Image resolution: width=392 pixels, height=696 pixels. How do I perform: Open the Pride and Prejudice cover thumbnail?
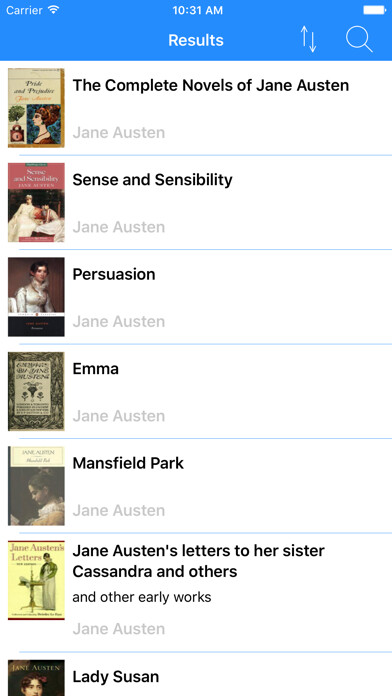tap(36, 108)
